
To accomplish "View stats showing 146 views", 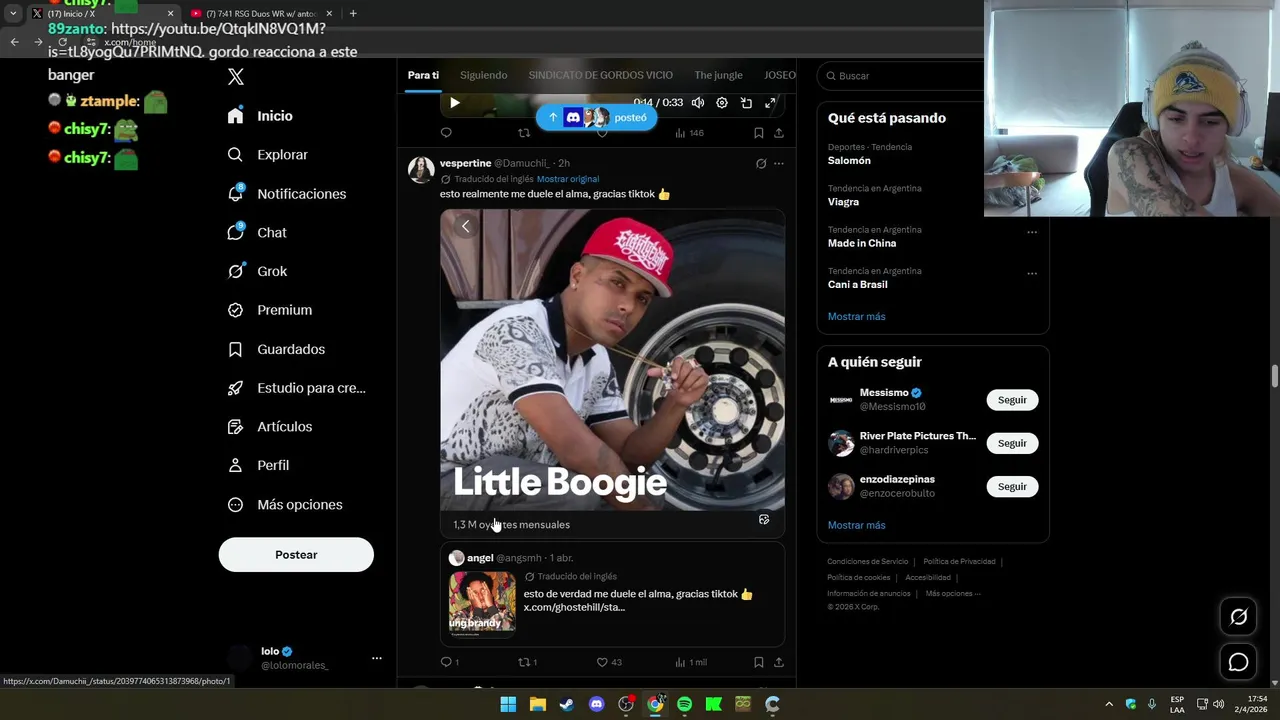I will coord(689,133).
